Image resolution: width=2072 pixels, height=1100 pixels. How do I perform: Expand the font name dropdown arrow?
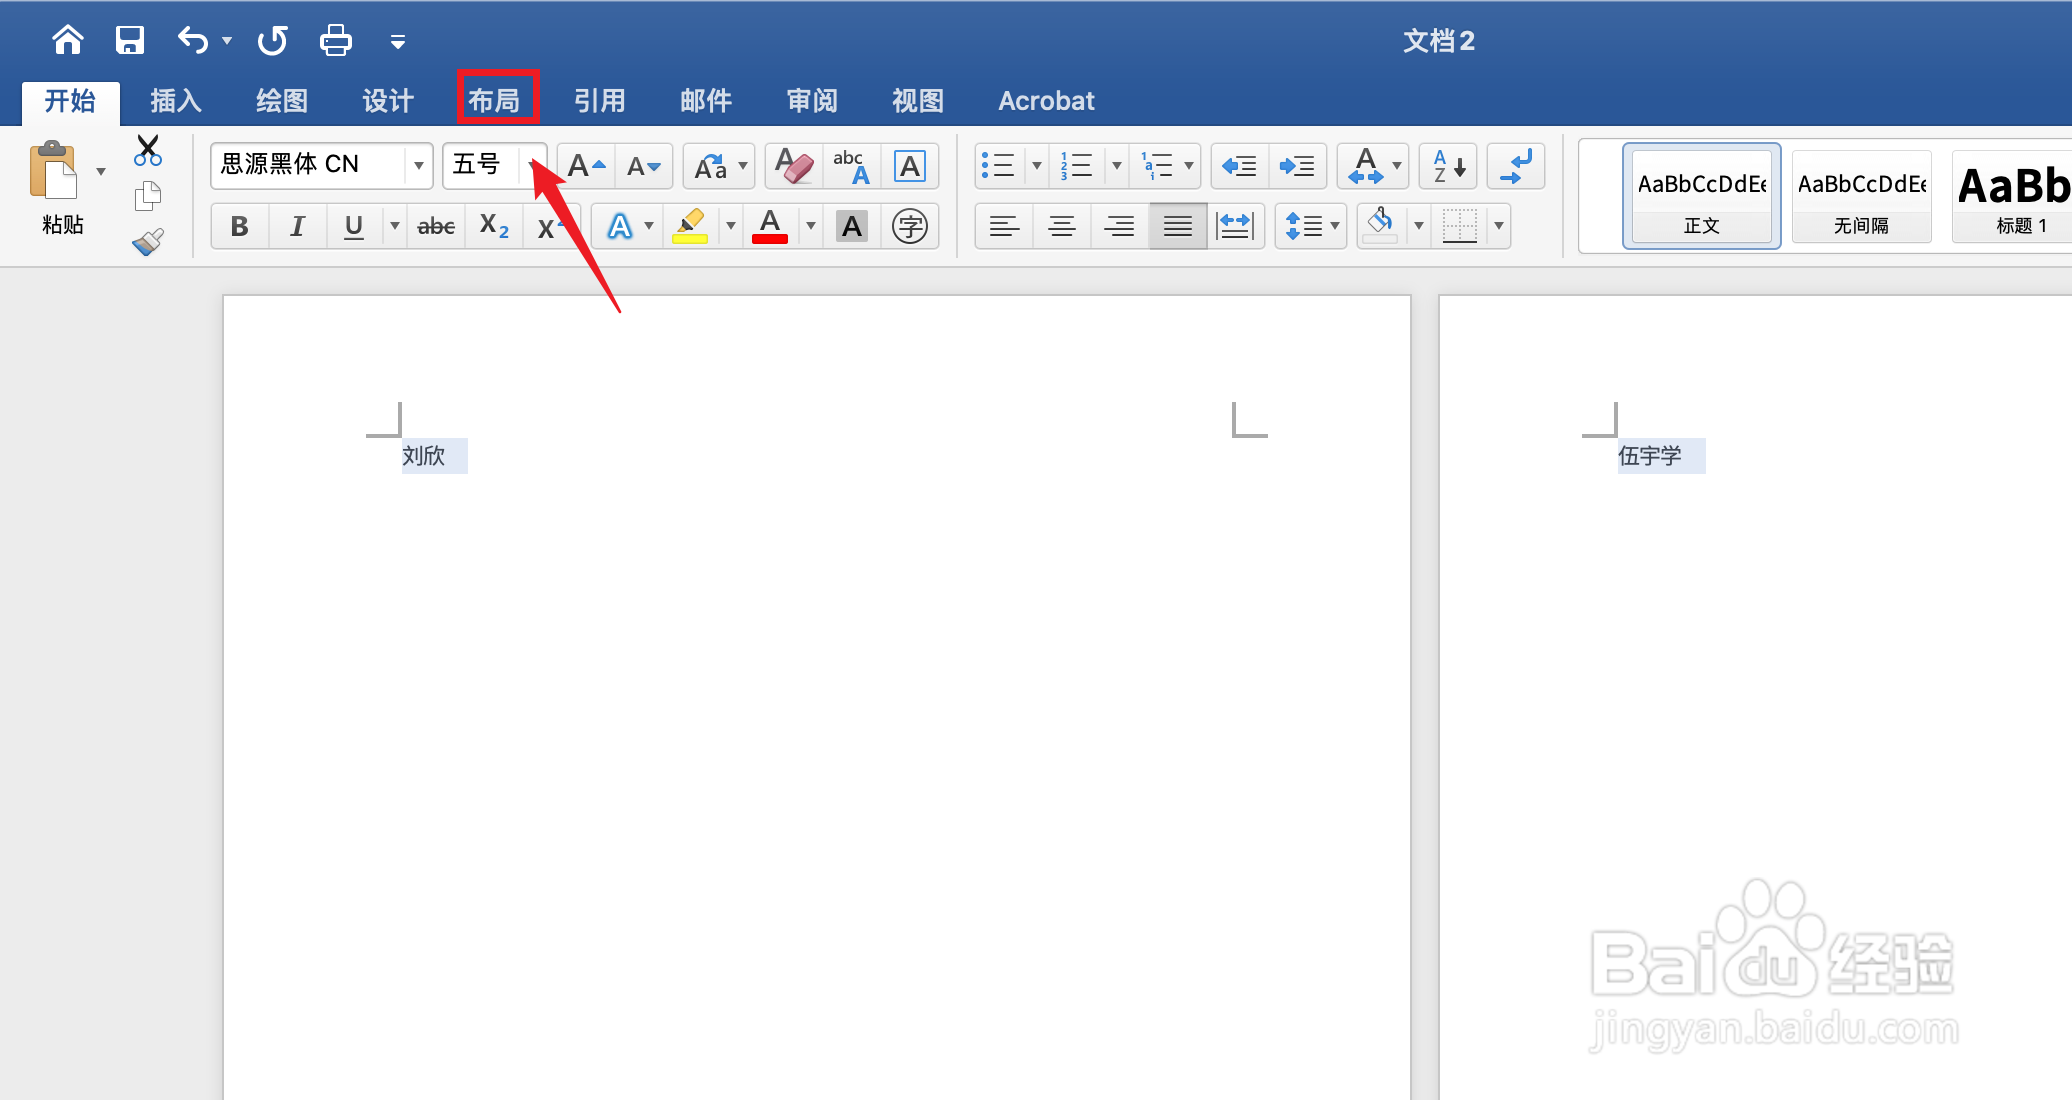(419, 166)
